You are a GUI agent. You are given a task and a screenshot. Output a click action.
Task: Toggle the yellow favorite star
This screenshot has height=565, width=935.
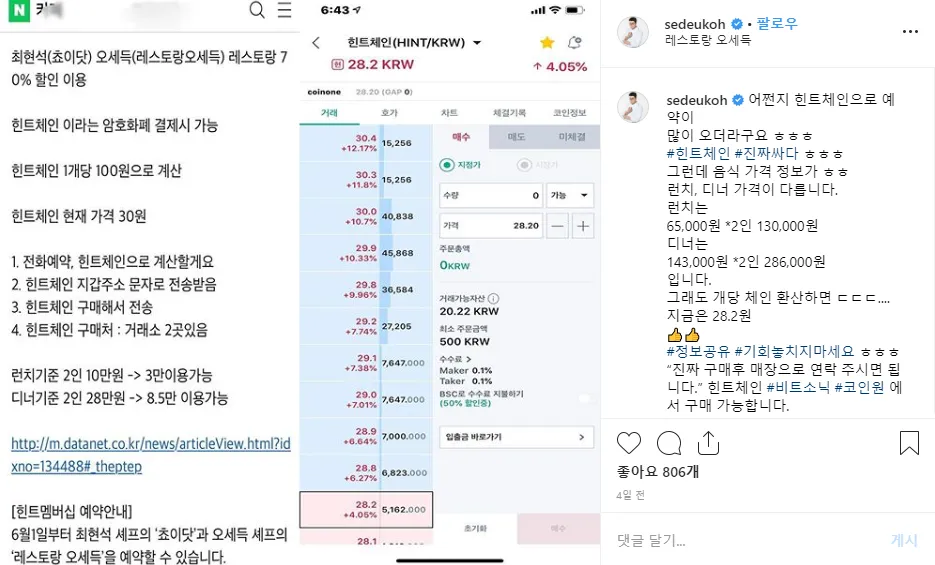pyautogui.click(x=547, y=42)
